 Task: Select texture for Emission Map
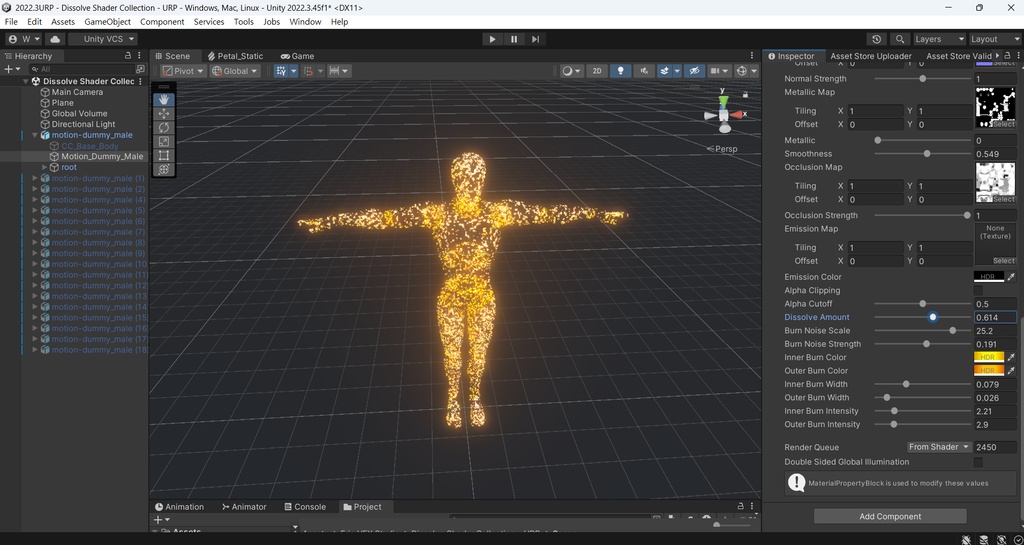(x=1003, y=260)
